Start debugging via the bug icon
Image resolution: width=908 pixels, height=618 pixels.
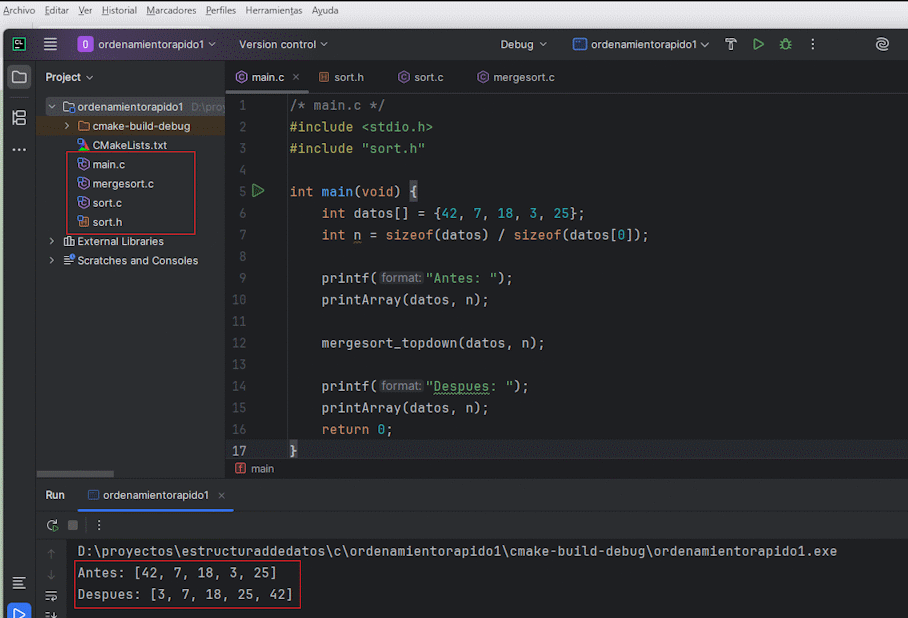coord(785,44)
